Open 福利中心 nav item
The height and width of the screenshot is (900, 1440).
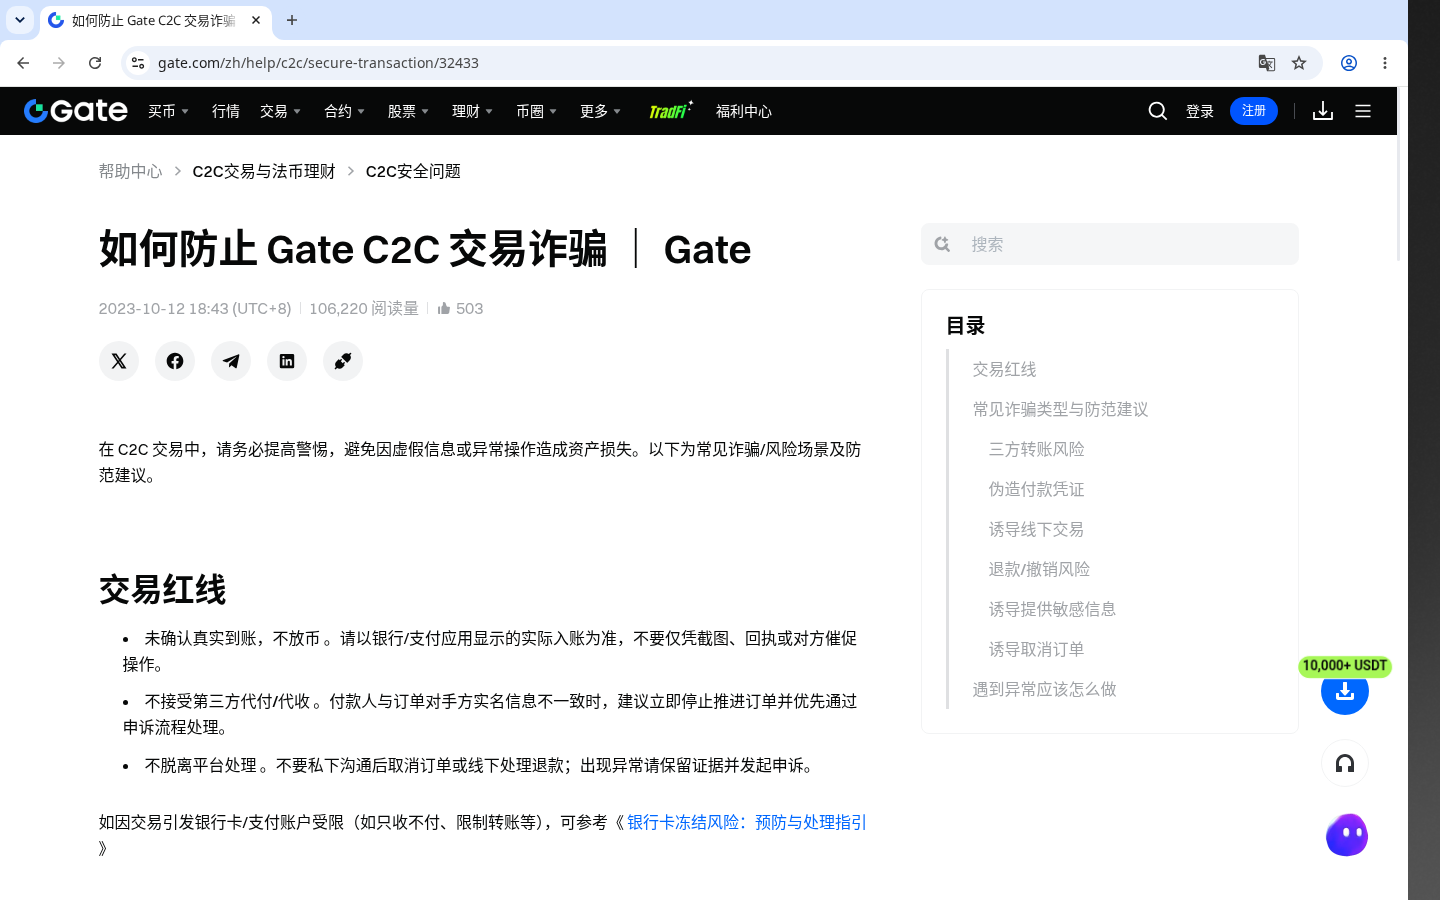(744, 111)
